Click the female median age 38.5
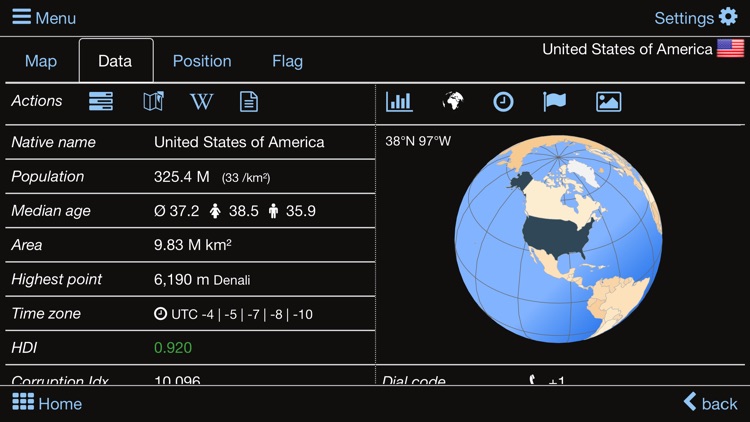This screenshot has height=422, width=750. click(x=243, y=211)
